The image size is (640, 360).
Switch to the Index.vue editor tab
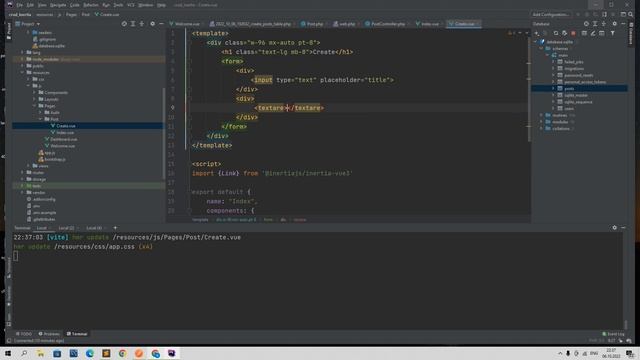pos(427,24)
